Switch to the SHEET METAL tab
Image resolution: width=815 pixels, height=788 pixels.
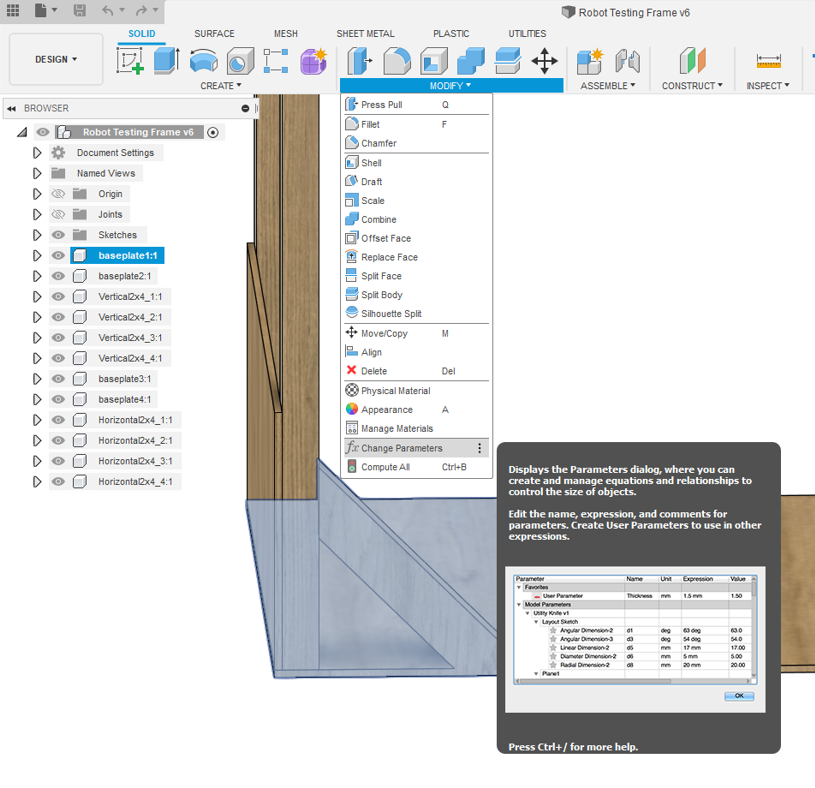click(365, 34)
